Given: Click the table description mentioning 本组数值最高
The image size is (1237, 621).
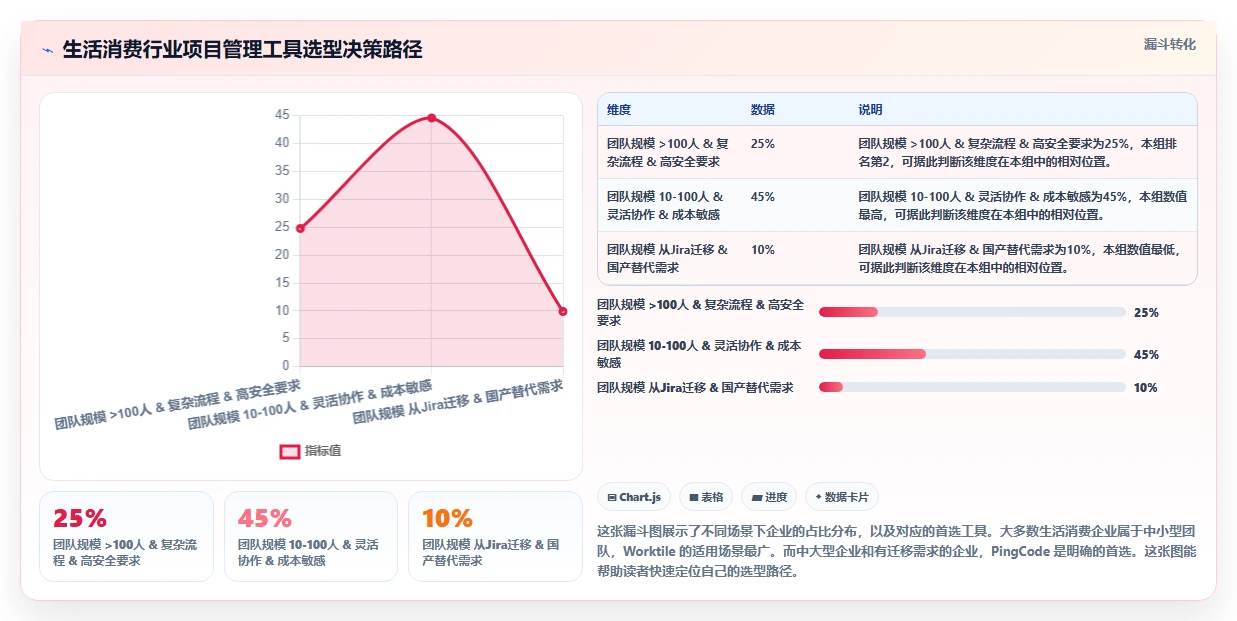Looking at the screenshot, I should click(1021, 205).
